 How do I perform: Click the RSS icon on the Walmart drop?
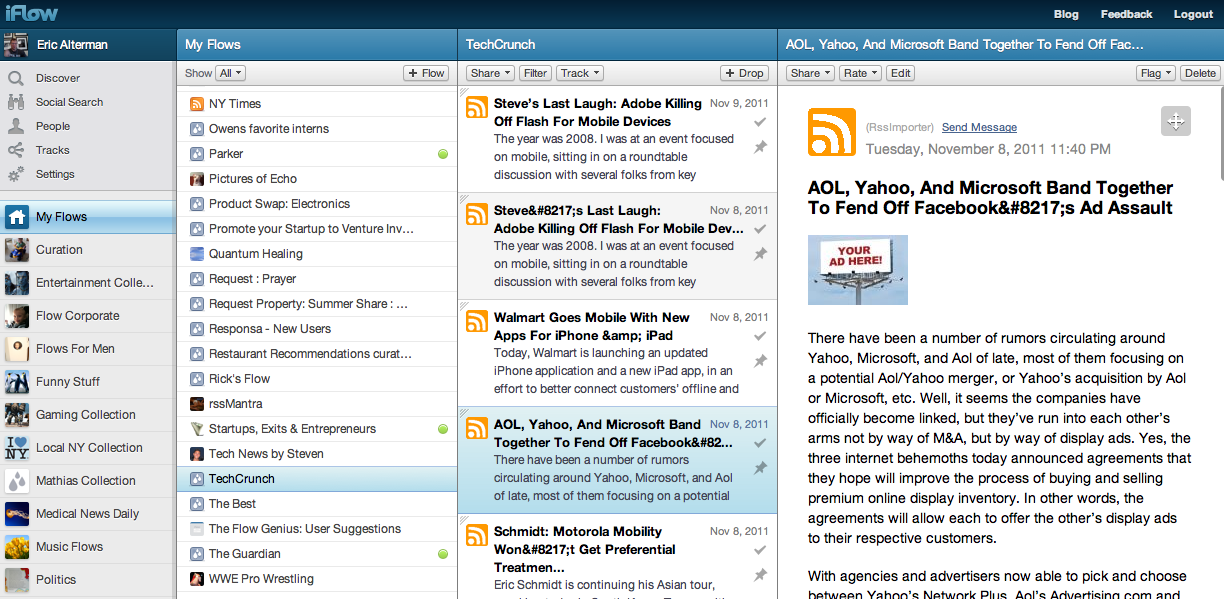point(477,322)
